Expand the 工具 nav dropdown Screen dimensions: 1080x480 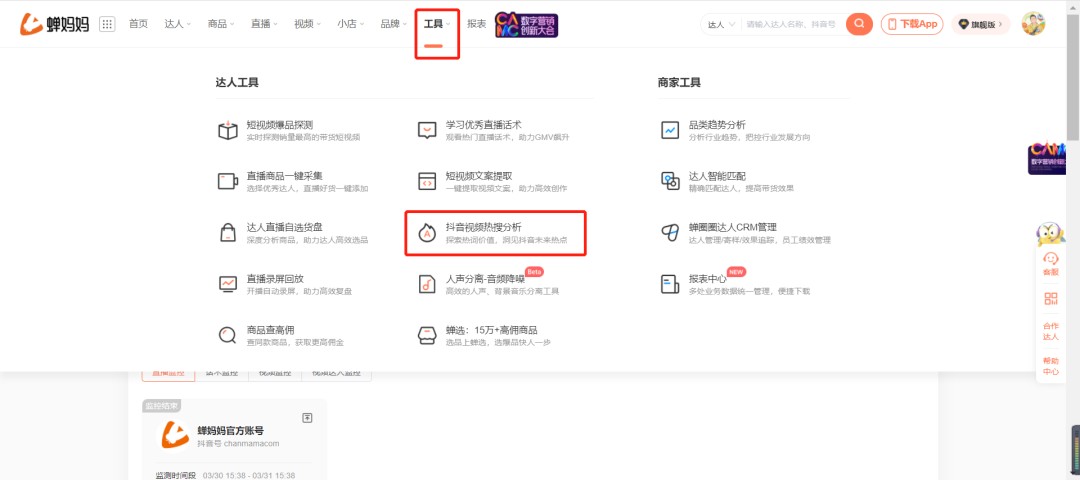click(437, 24)
